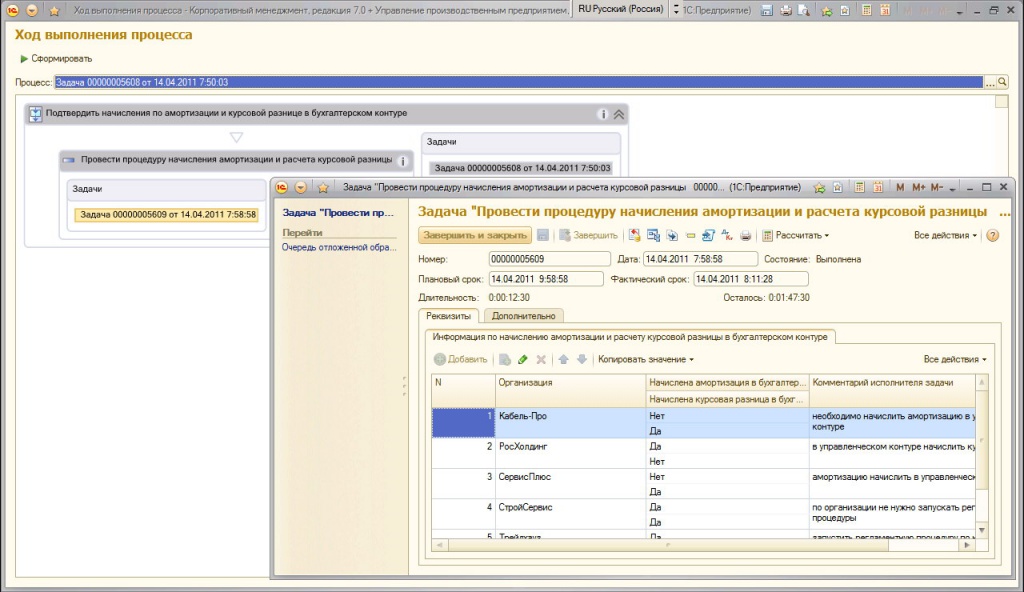Click the favorites star in the task window title bar
This screenshot has width=1024, height=592.
coord(323,188)
